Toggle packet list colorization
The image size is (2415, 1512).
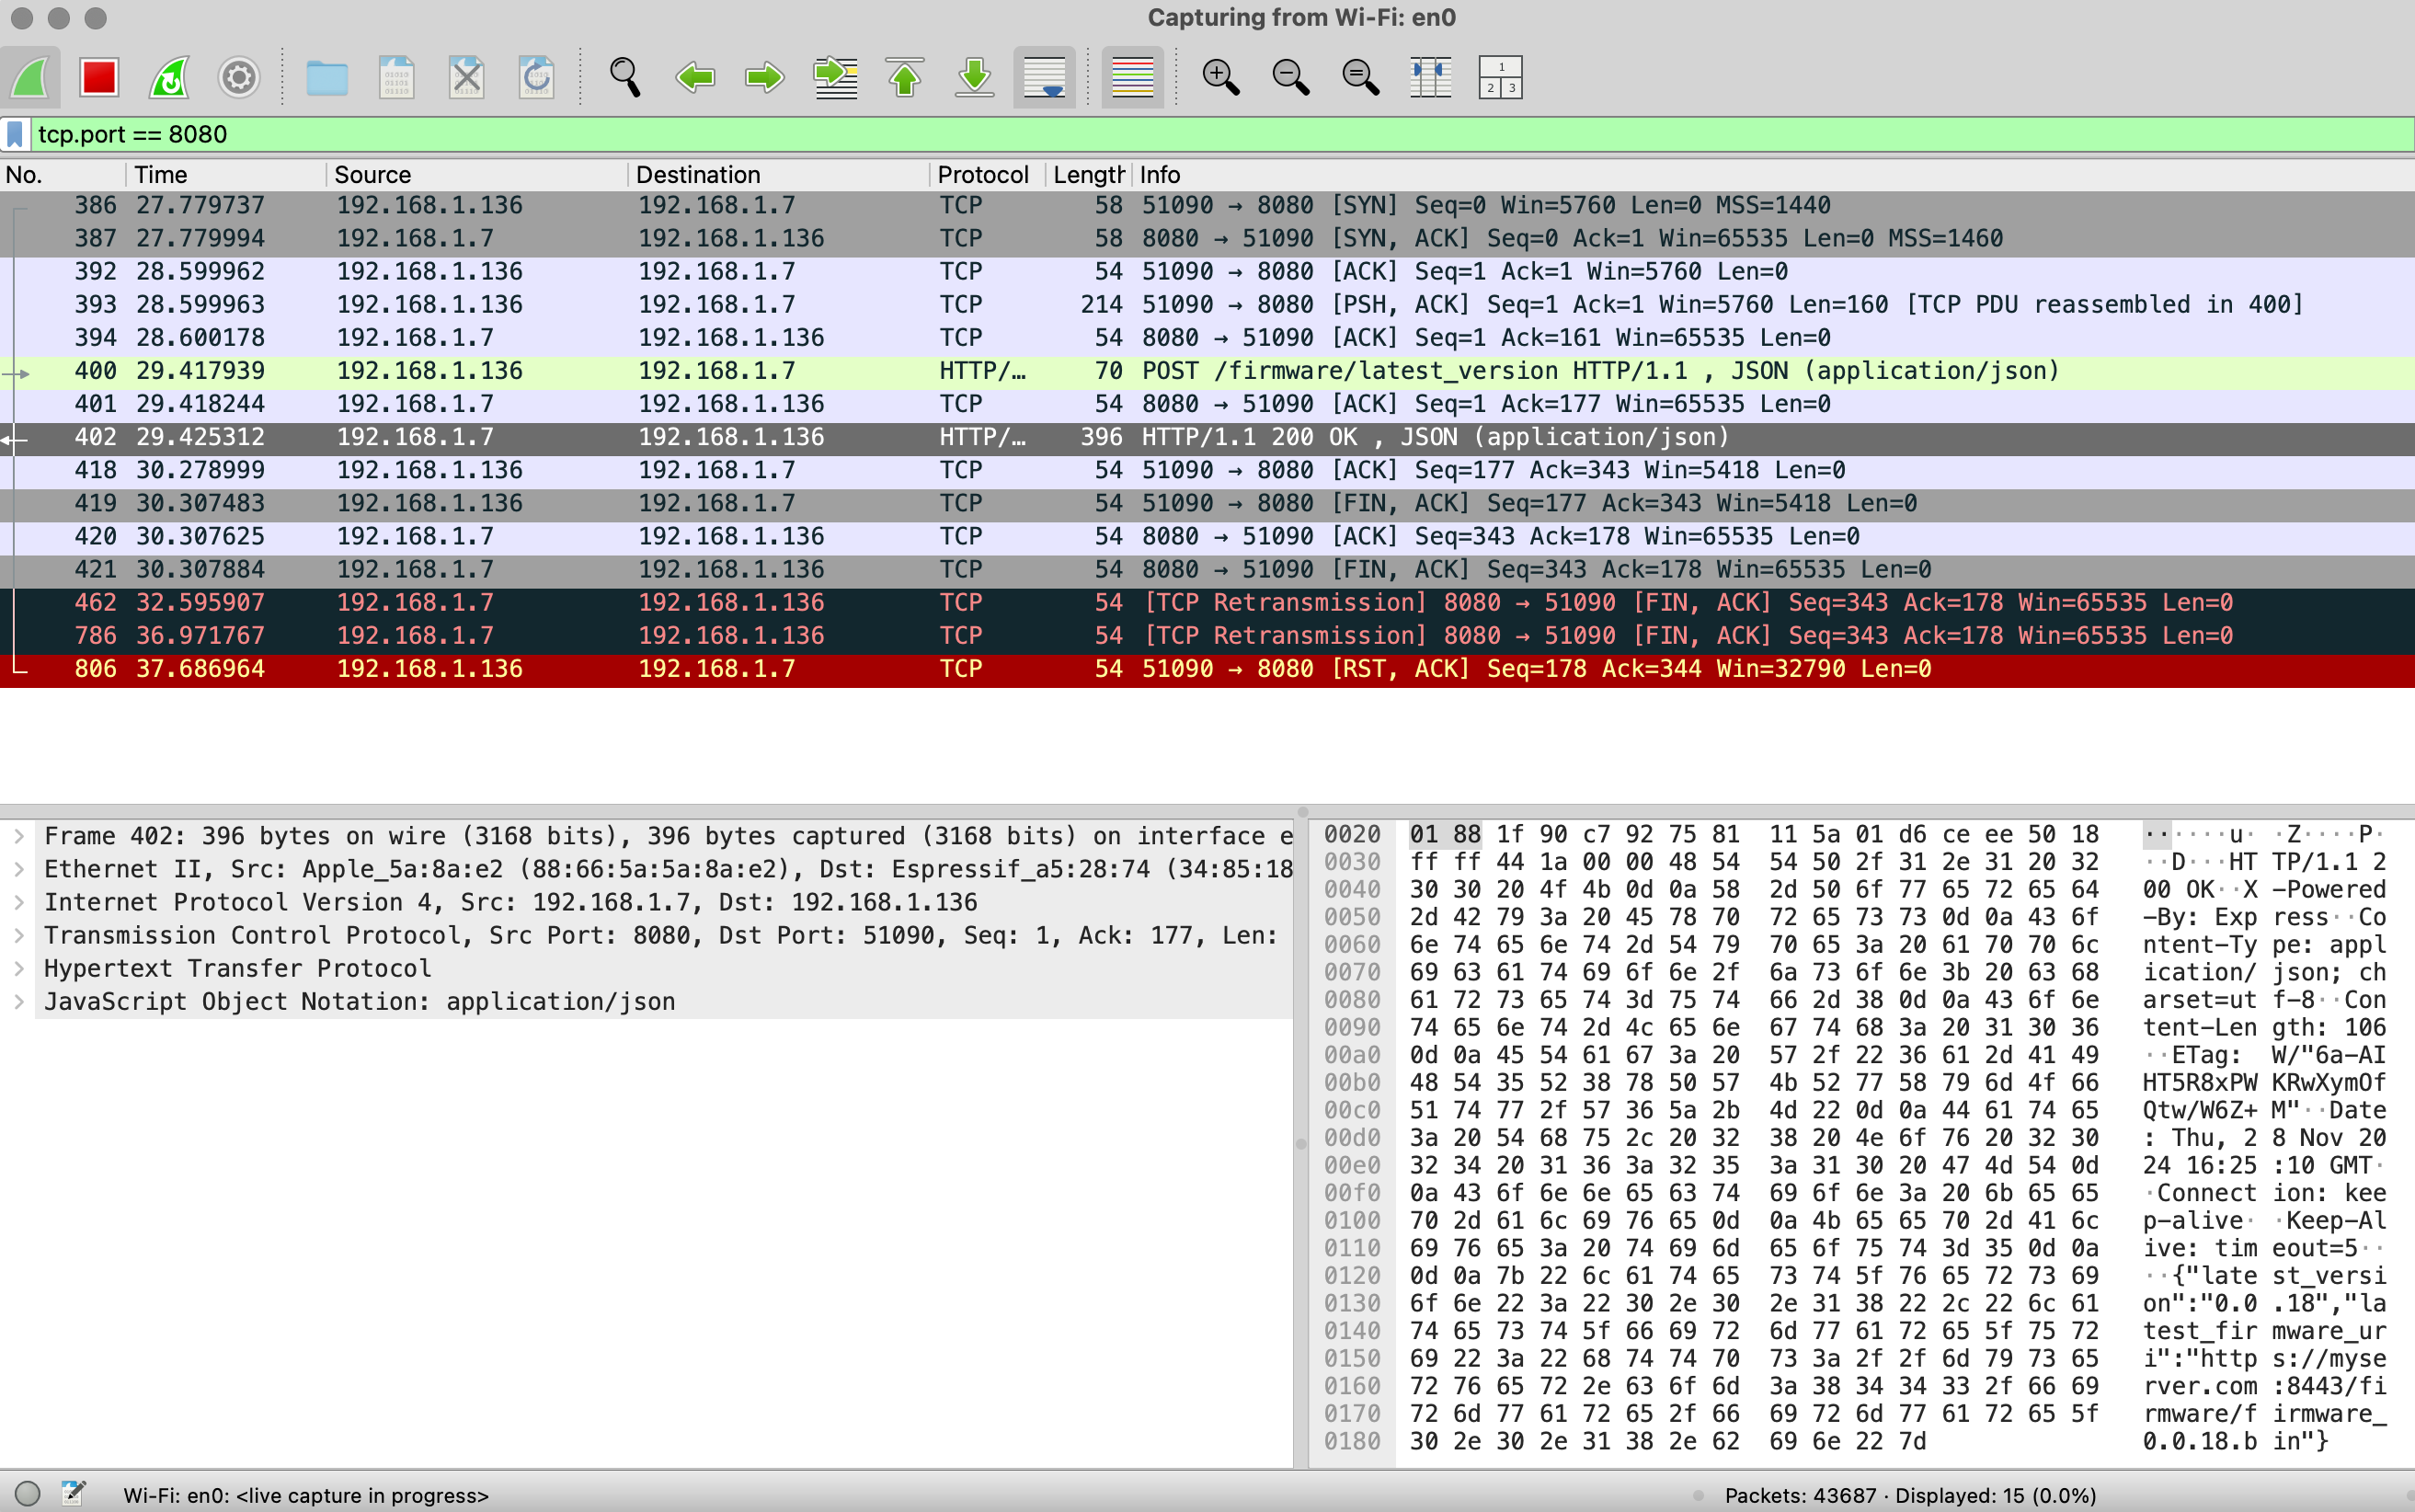point(1132,77)
